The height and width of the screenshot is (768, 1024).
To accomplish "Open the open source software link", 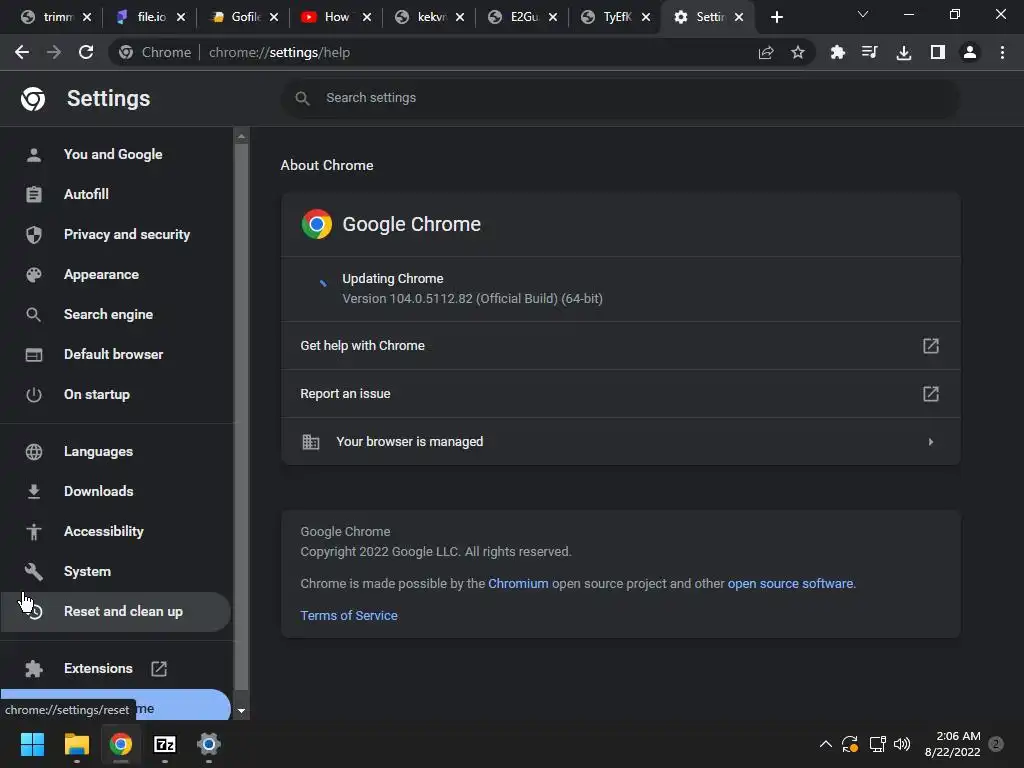I will point(790,583).
